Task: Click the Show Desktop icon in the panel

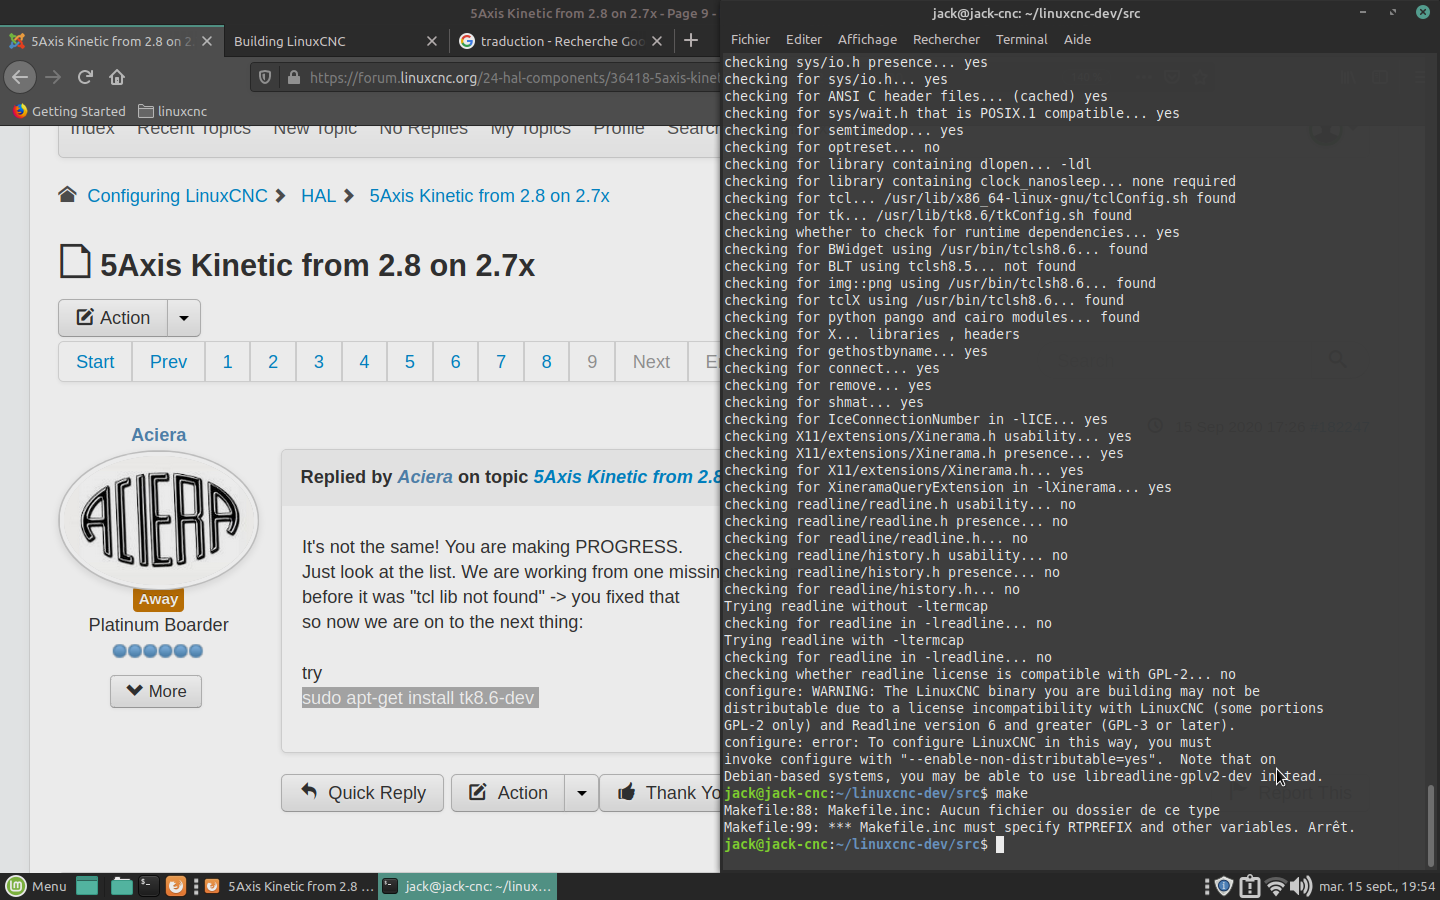Action: click(87, 886)
